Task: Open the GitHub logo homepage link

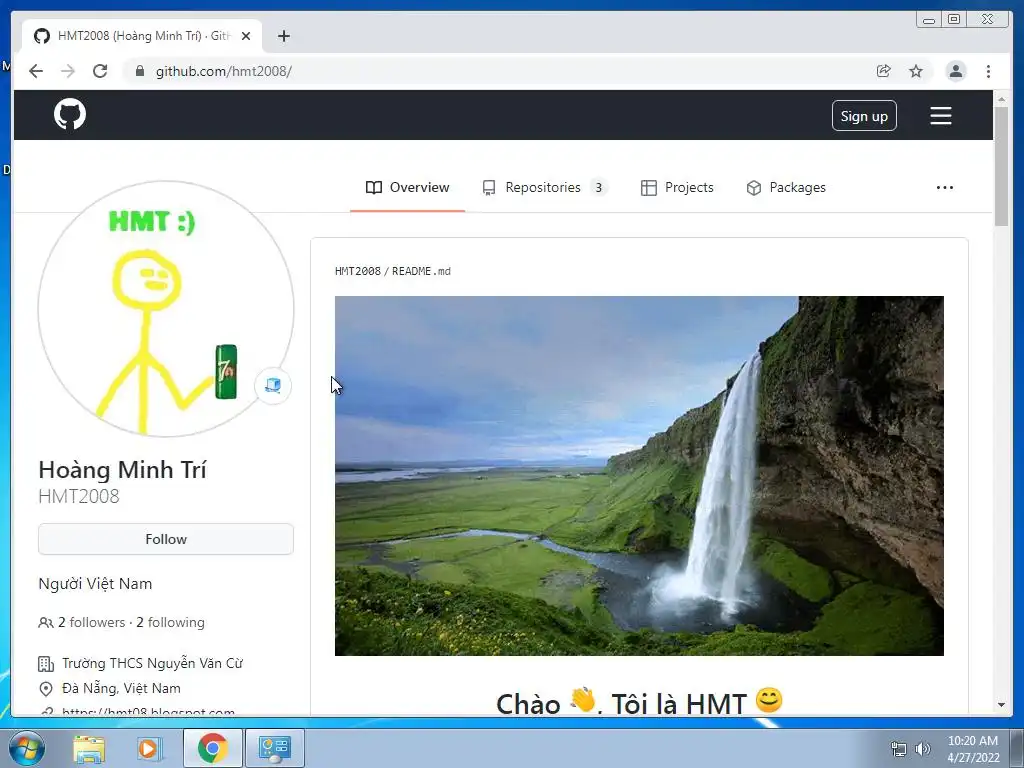Action: click(70, 114)
